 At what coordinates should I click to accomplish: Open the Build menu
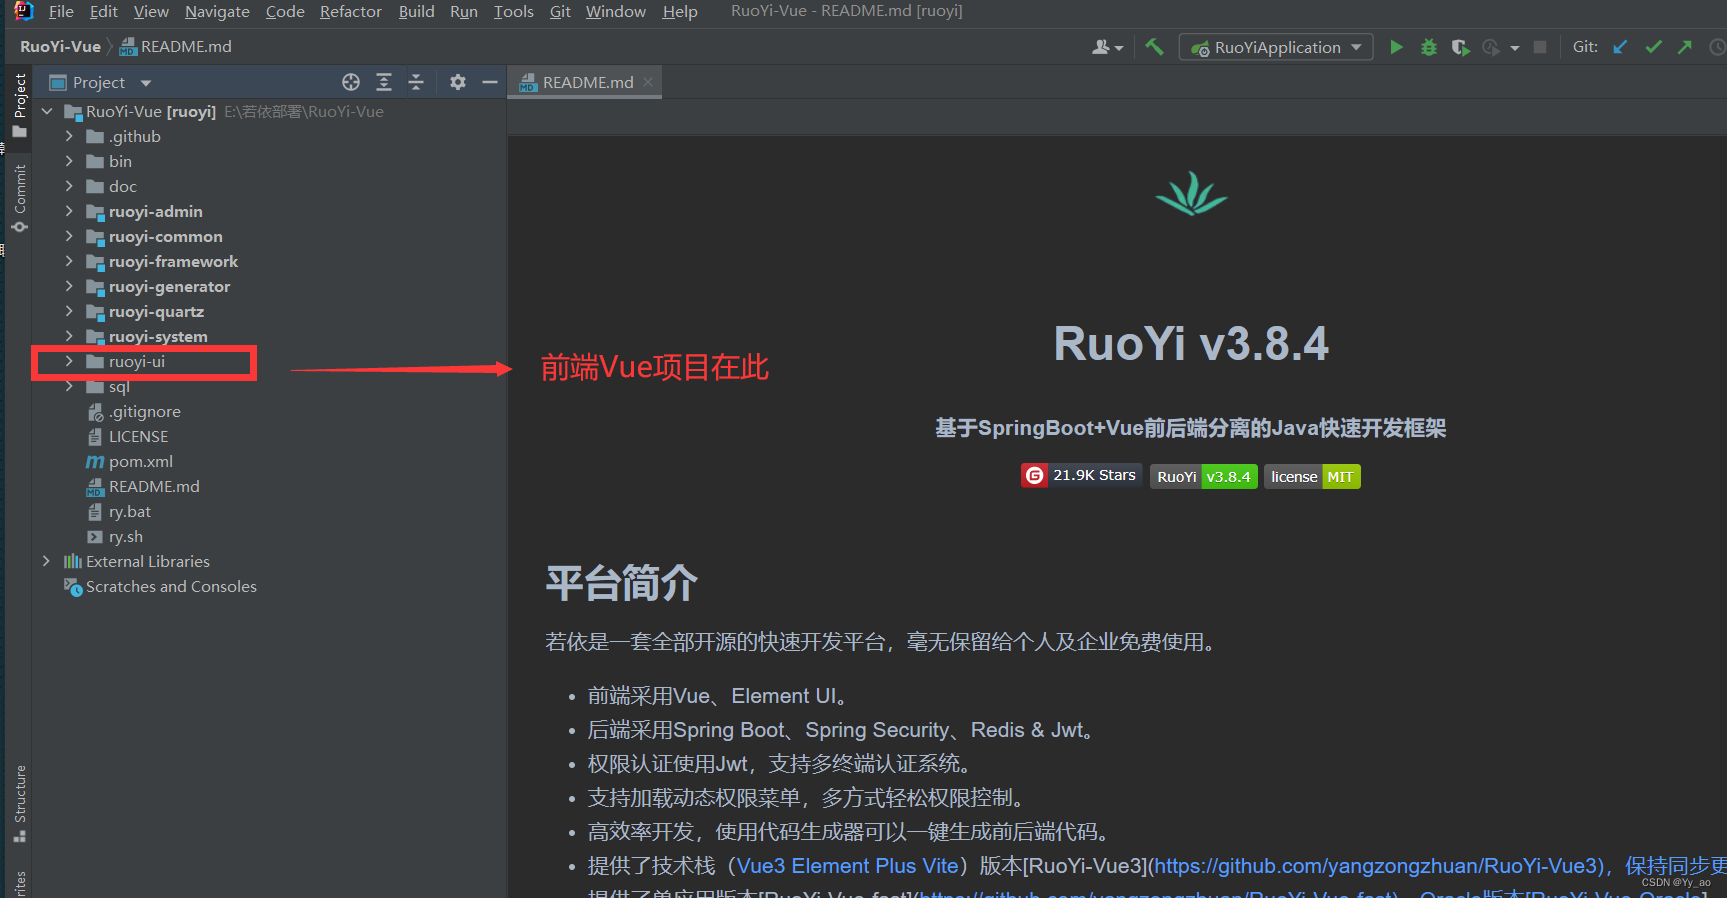[x=416, y=12]
